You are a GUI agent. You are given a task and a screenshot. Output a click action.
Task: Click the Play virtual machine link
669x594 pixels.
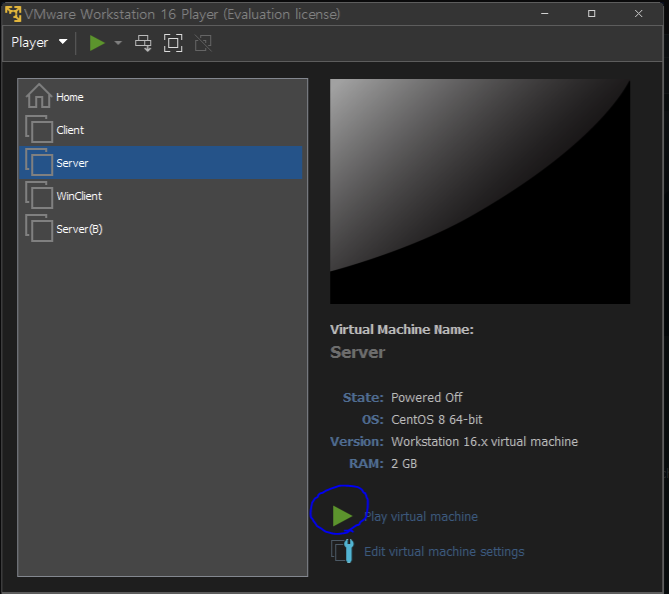(421, 516)
